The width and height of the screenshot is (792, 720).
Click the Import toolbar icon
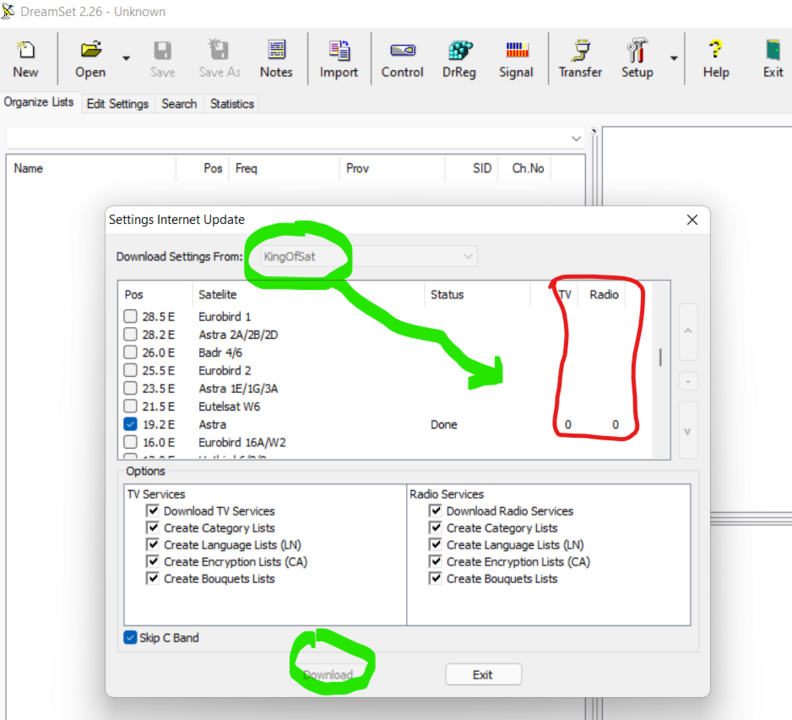pos(339,59)
